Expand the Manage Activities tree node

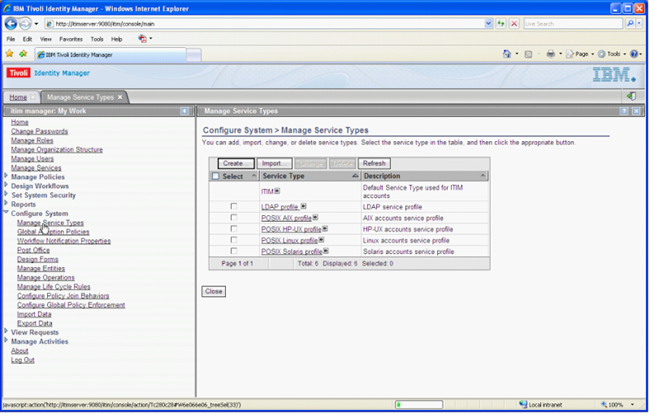click(x=6, y=340)
